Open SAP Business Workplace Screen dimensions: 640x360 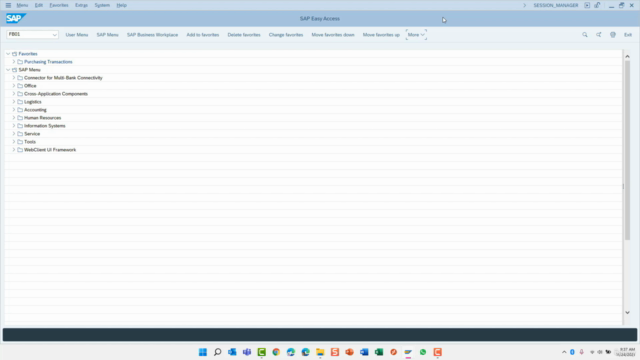pos(152,35)
